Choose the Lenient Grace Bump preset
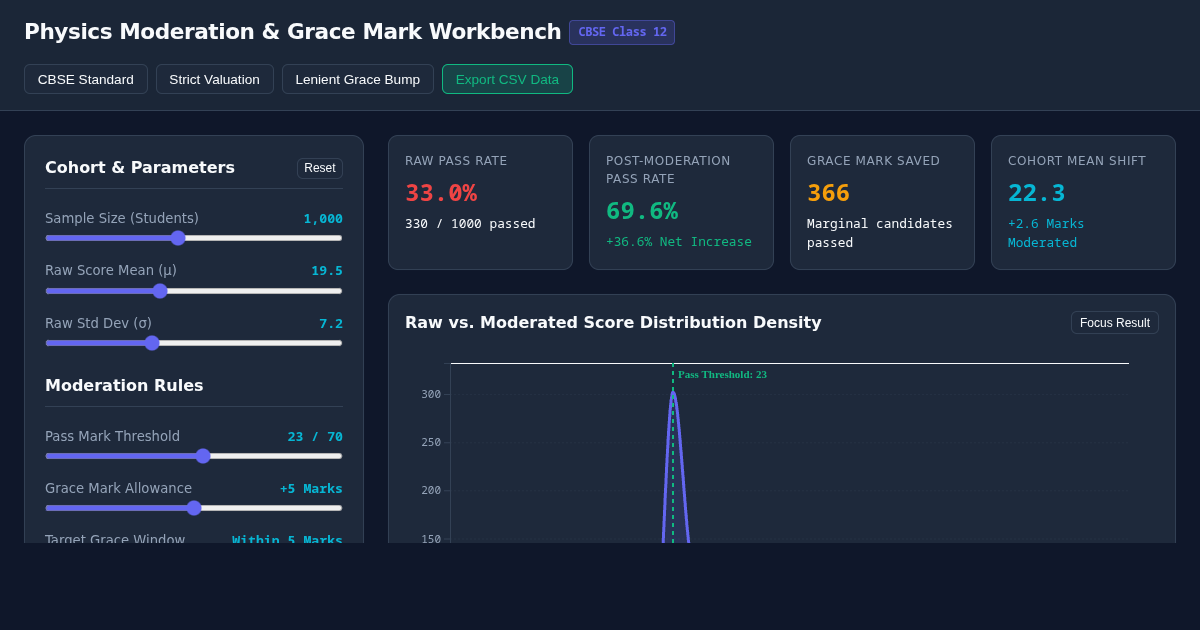The width and height of the screenshot is (1200, 630). pyautogui.click(x=358, y=79)
